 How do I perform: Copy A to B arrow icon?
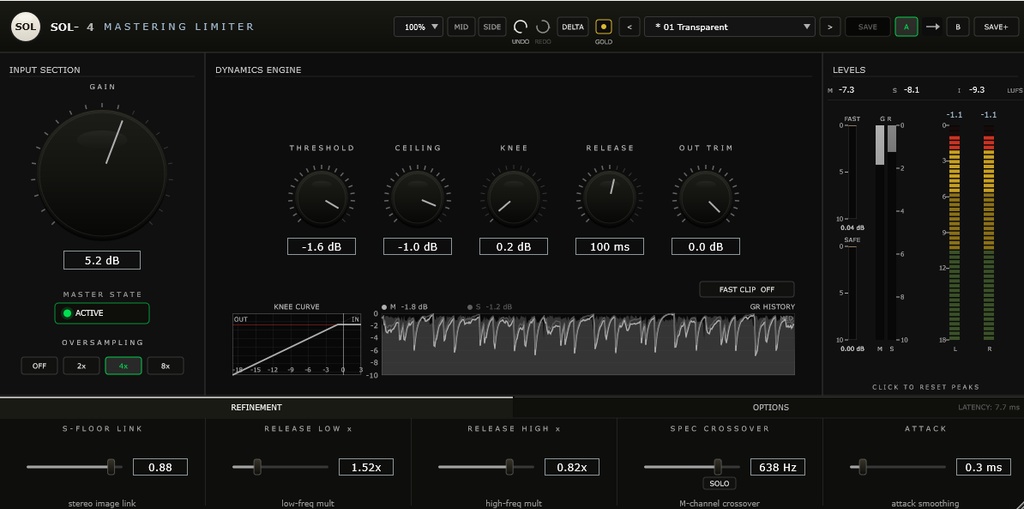pos(932,27)
